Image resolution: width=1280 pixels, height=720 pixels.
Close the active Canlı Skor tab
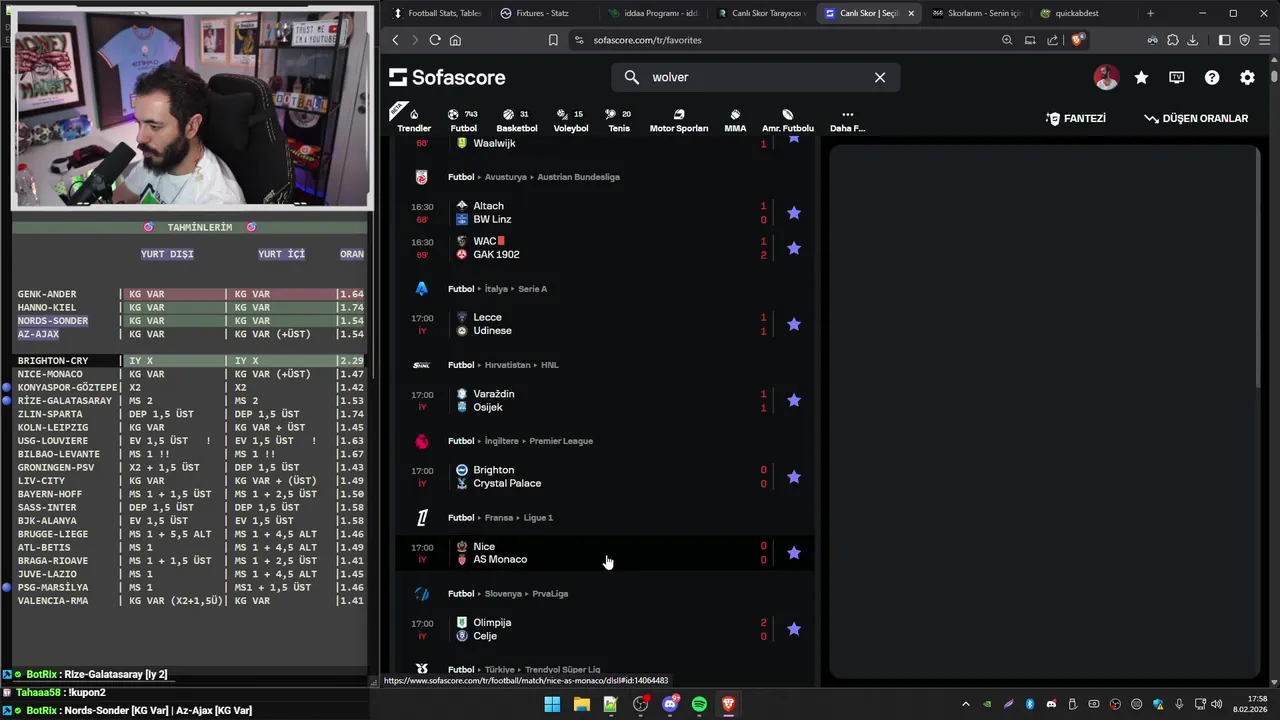(910, 13)
